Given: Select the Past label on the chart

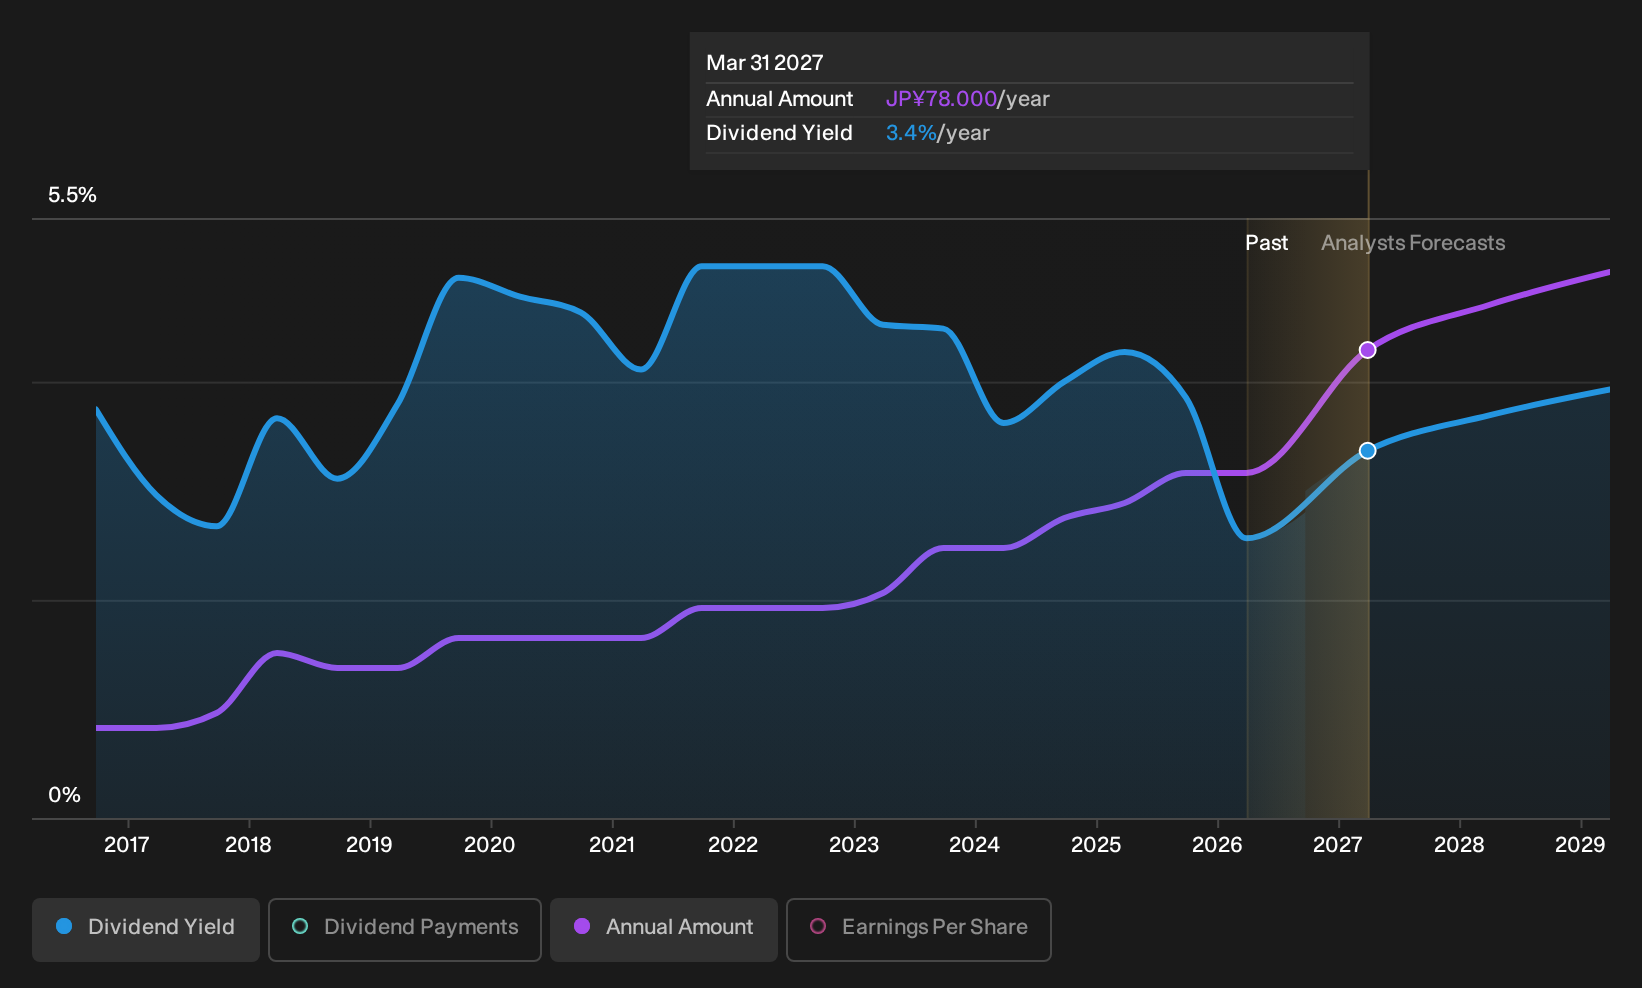Looking at the screenshot, I should click(x=1266, y=243).
